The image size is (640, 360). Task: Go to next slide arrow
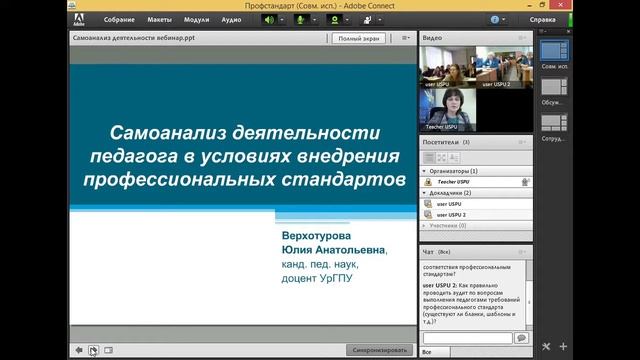pyautogui.click(x=93, y=350)
